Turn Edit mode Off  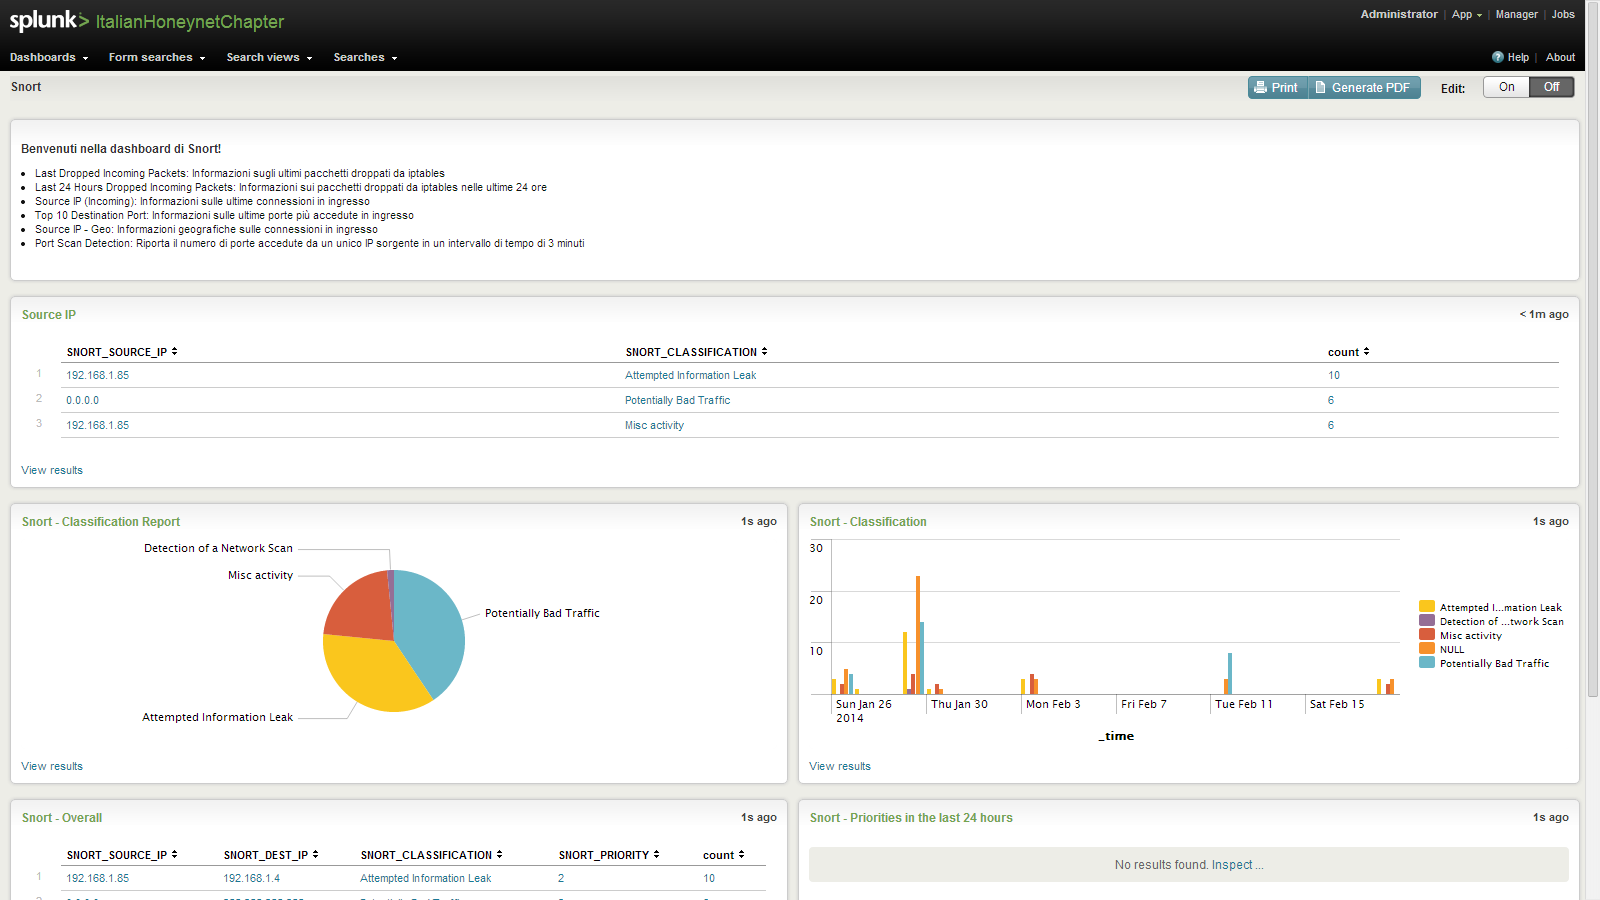(1552, 87)
